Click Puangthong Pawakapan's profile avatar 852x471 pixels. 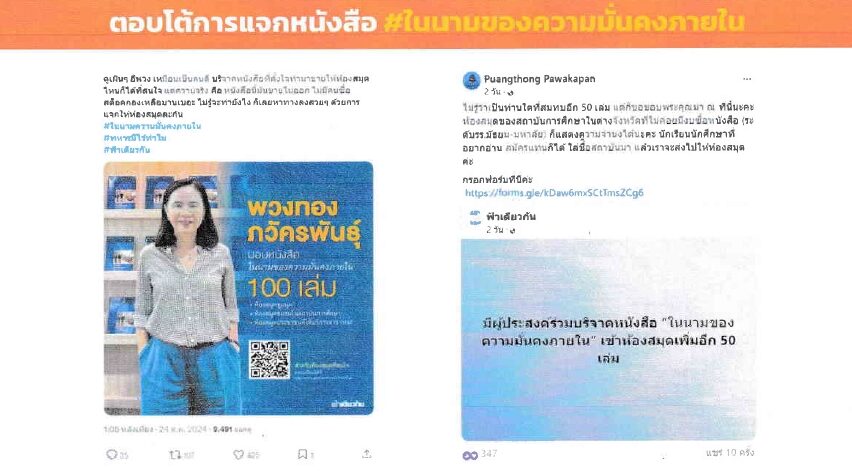(471, 80)
